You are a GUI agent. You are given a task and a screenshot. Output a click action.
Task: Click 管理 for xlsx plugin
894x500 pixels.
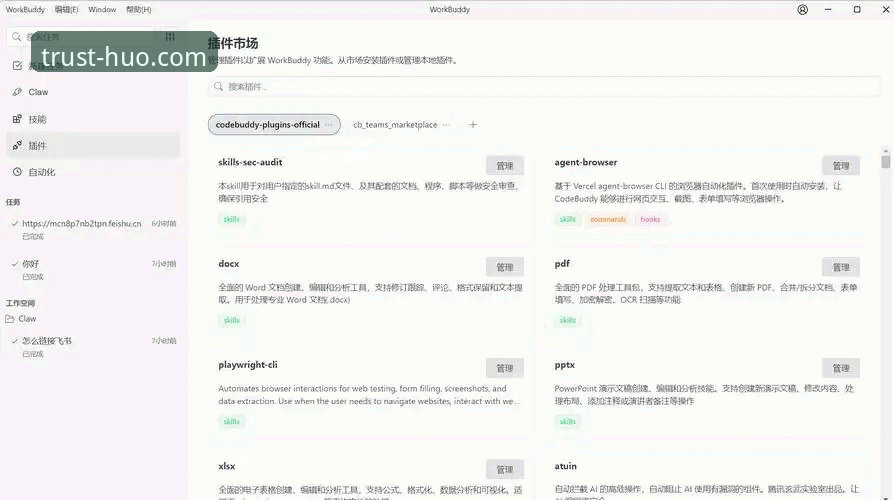coord(505,469)
